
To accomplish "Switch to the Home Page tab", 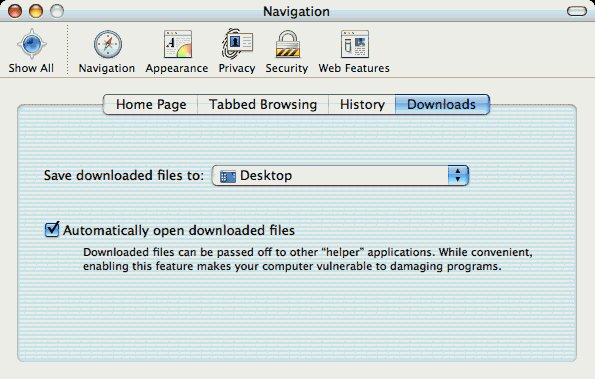I will [x=151, y=104].
